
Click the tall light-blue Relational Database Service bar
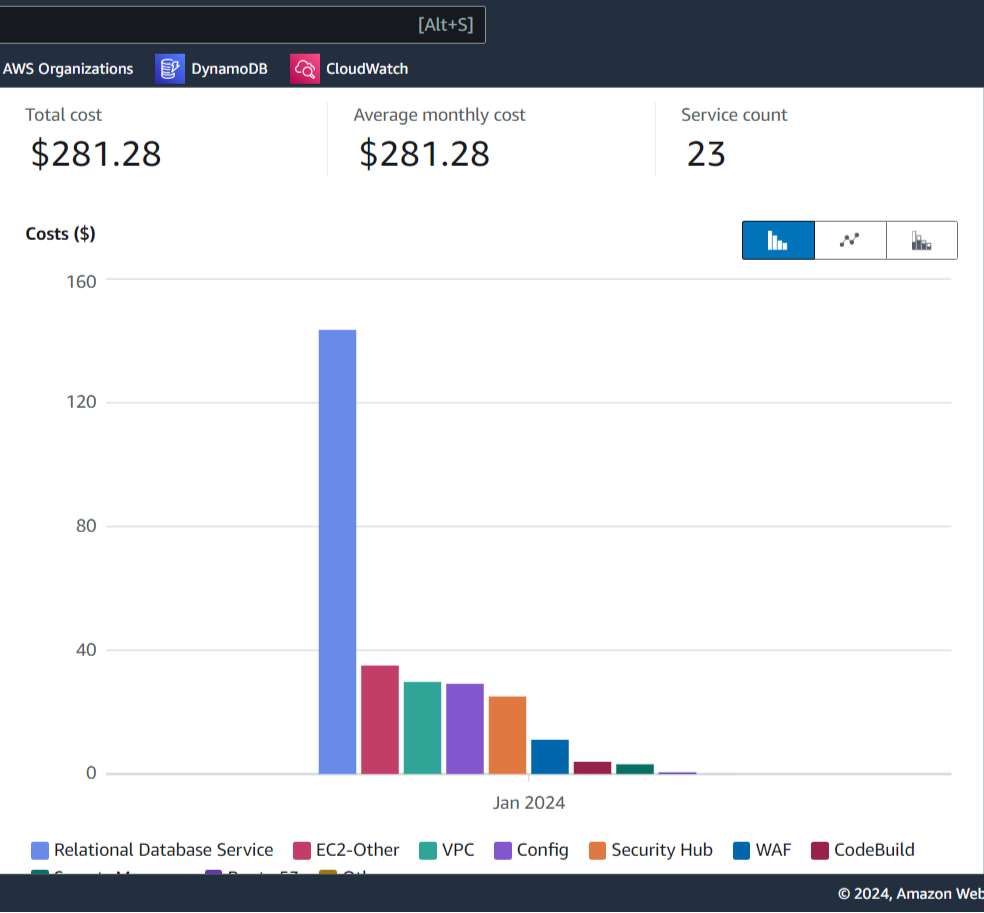point(337,550)
